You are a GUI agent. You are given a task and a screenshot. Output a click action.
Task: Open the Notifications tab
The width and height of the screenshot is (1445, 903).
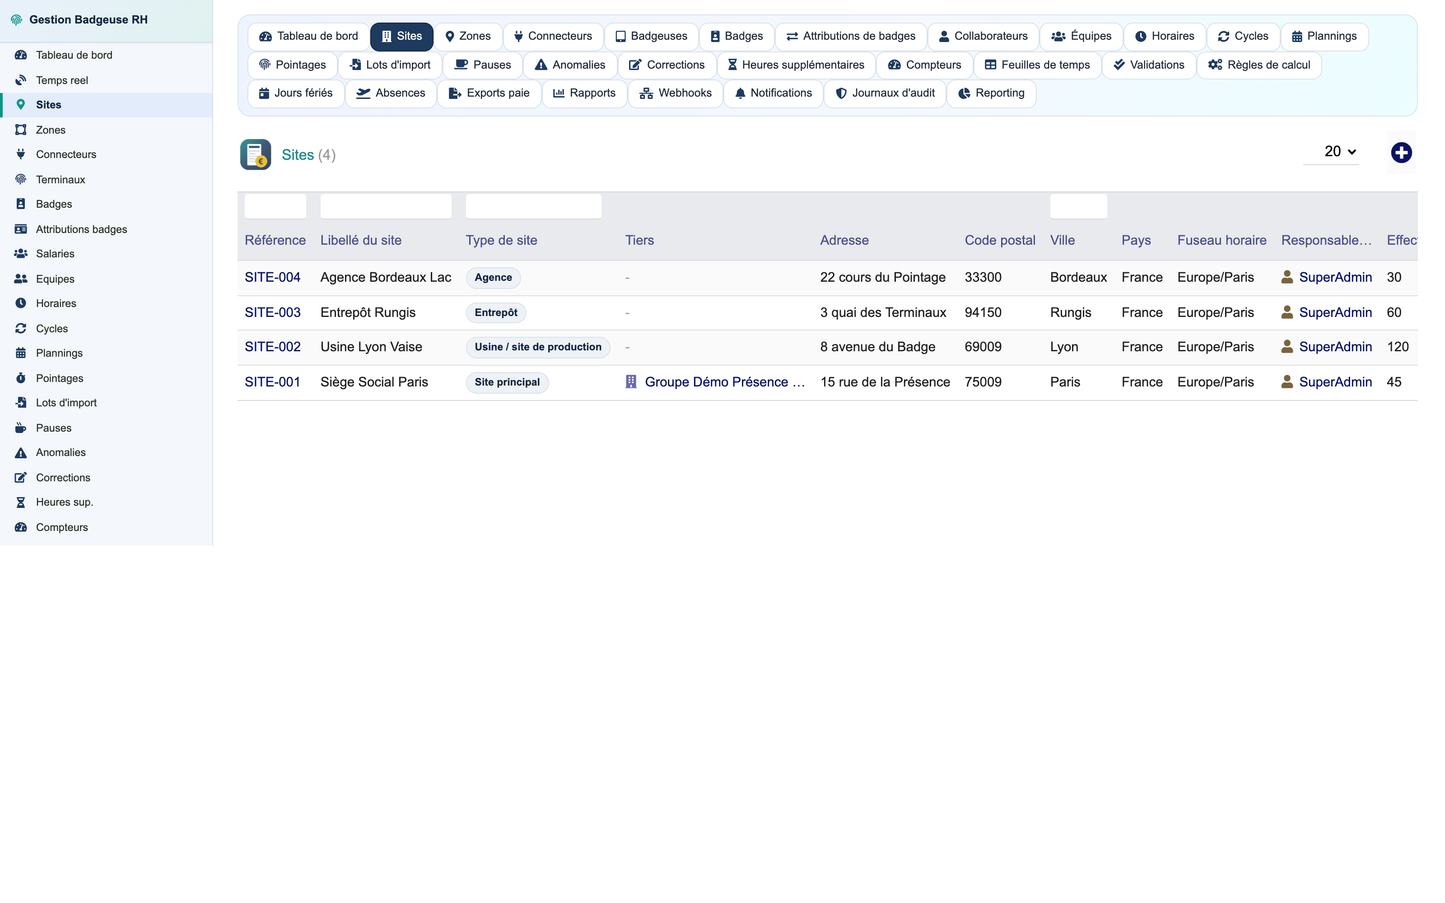(x=773, y=93)
